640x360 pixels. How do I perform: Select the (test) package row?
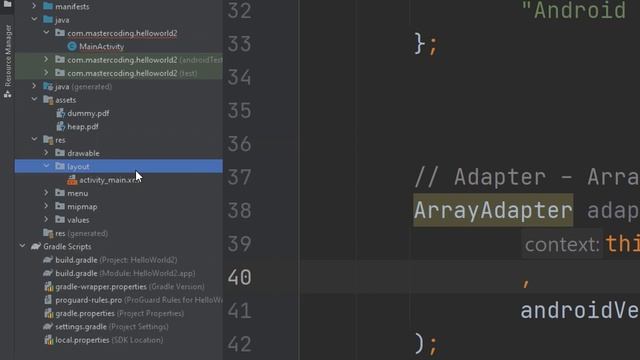point(118,73)
